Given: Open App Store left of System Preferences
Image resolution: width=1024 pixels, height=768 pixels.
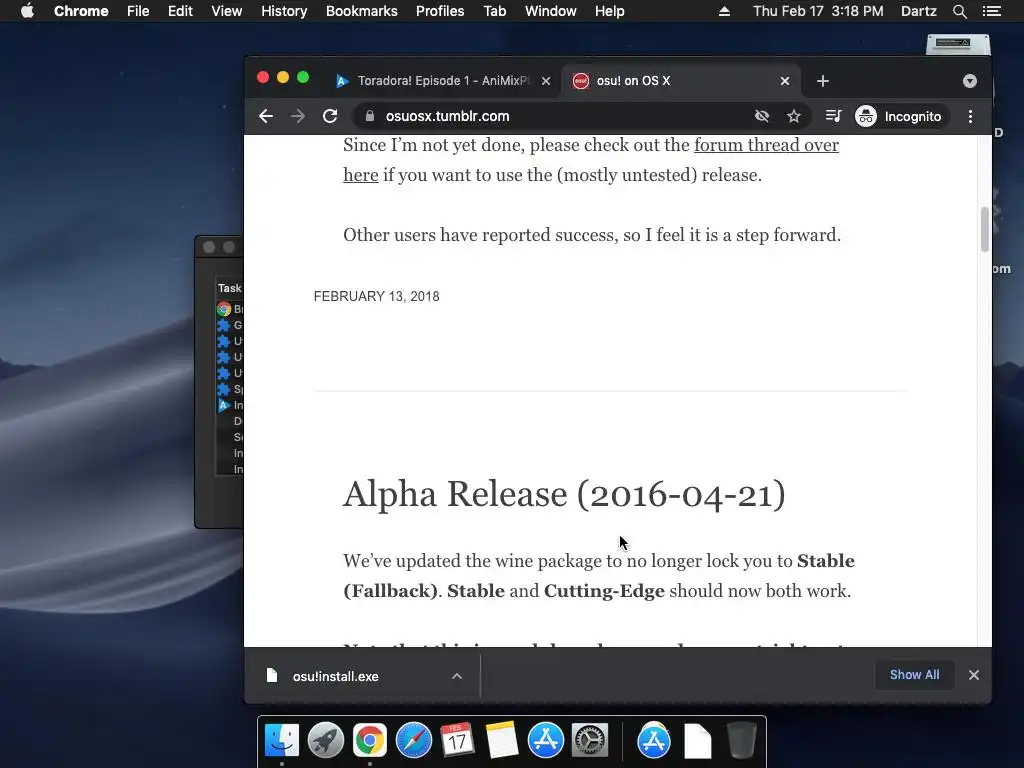Looking at the screenshot, I should [x=545, y=741].
